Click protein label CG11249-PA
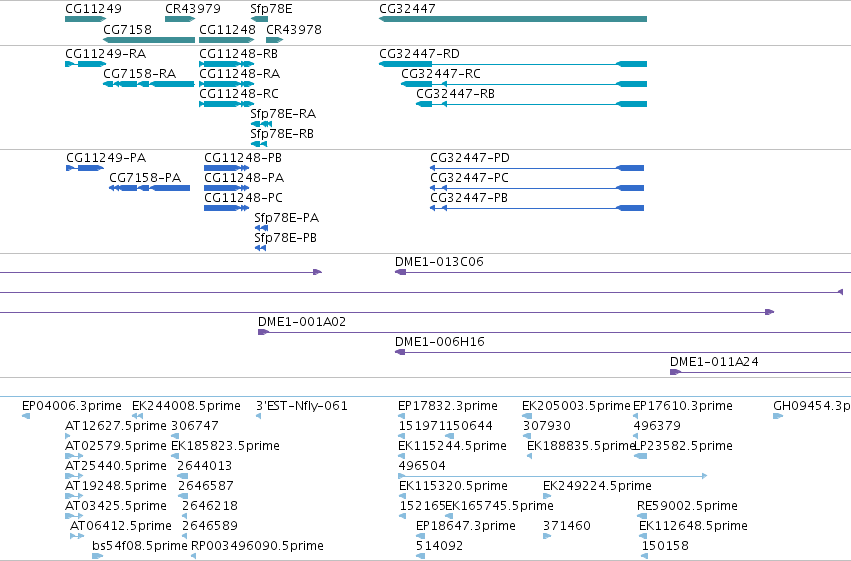This screenshot has height=561, width=851. pyautogui.click(x=106, y=158)
